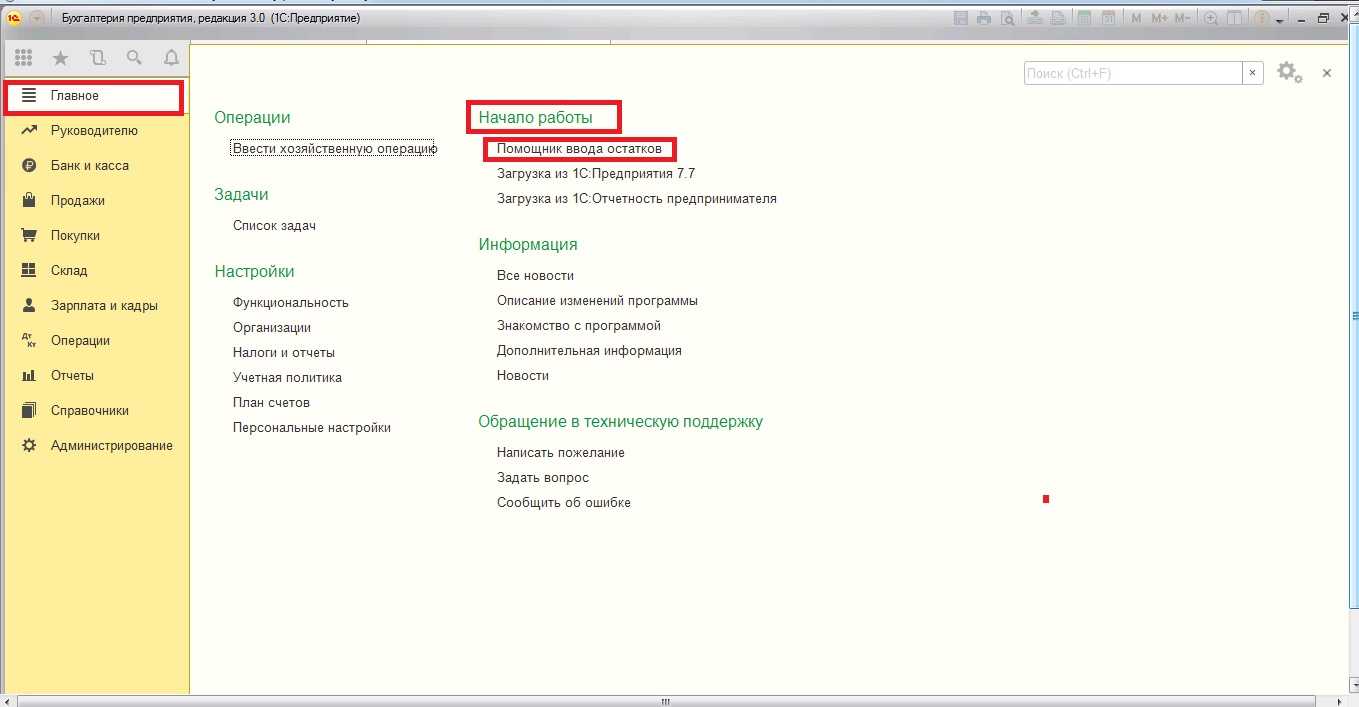Open the History scroll icon
The width and height of the screenshot is (1359, 707).
click(x=97, y=58)
